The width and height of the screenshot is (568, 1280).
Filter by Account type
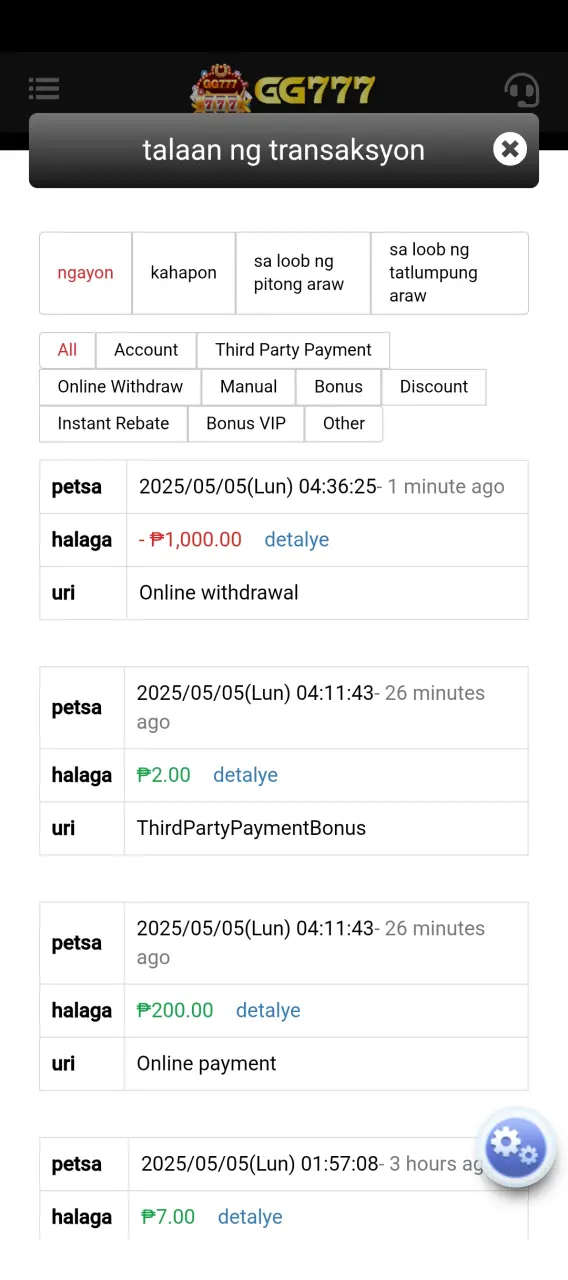(x=146, y=350)
